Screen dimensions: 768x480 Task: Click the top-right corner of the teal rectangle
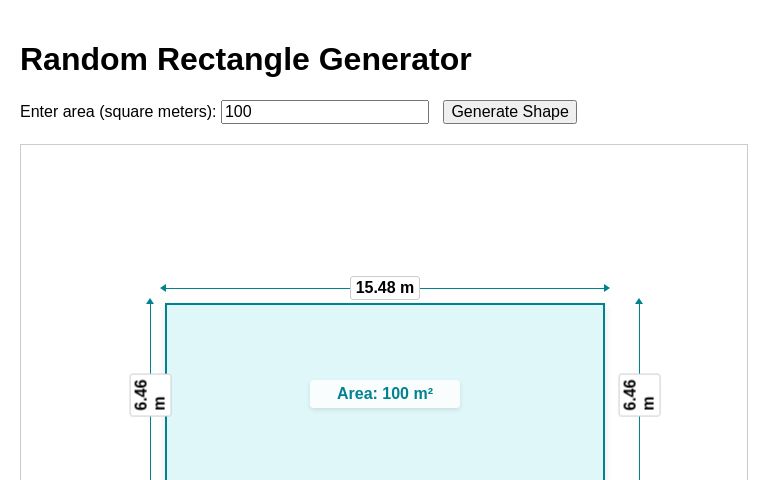click(604, 304)
